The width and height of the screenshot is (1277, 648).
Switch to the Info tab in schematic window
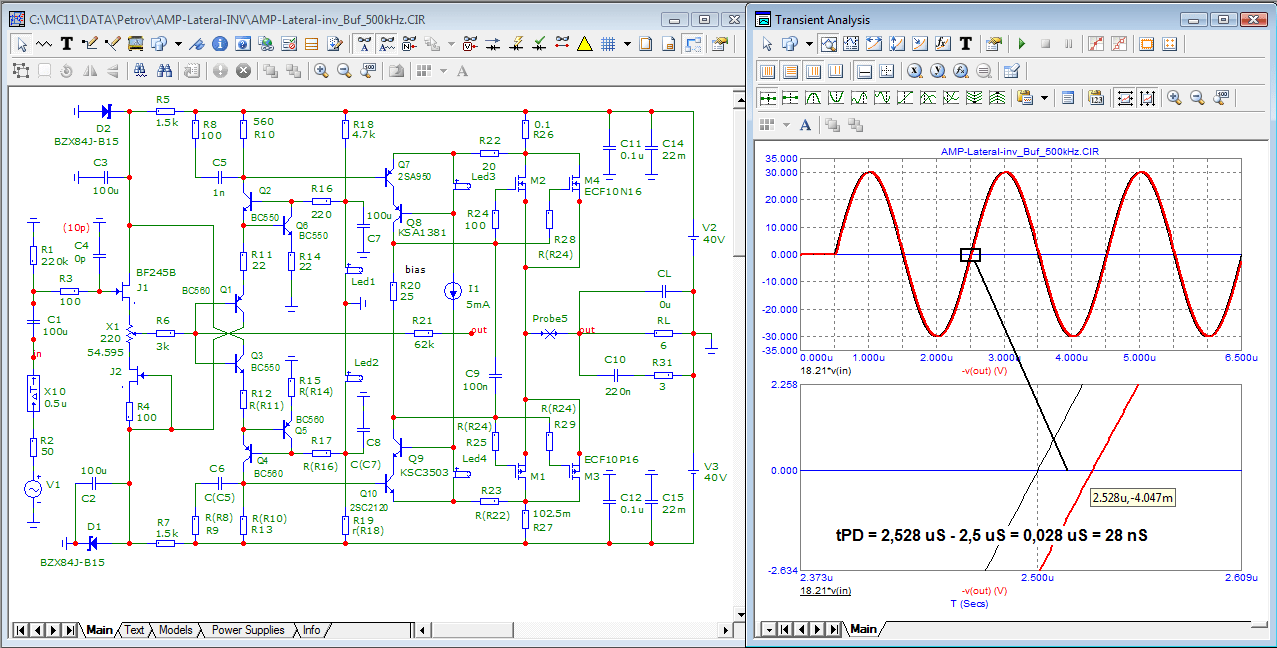(x=312, y=630)
